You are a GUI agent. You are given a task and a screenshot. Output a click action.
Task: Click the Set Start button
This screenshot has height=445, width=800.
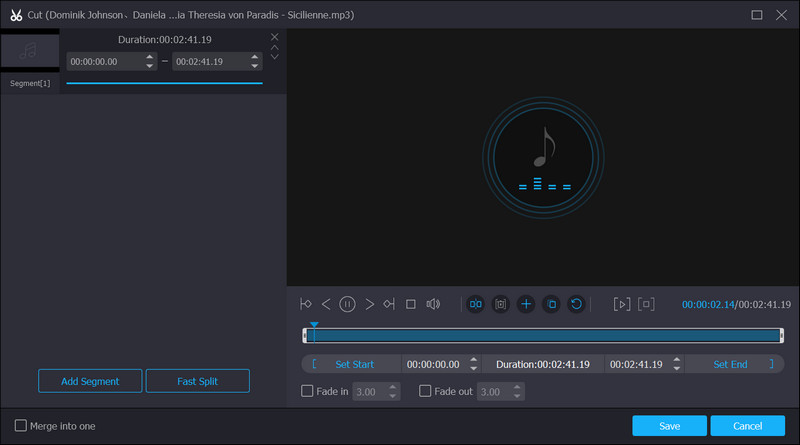click(x=354, y=364)
